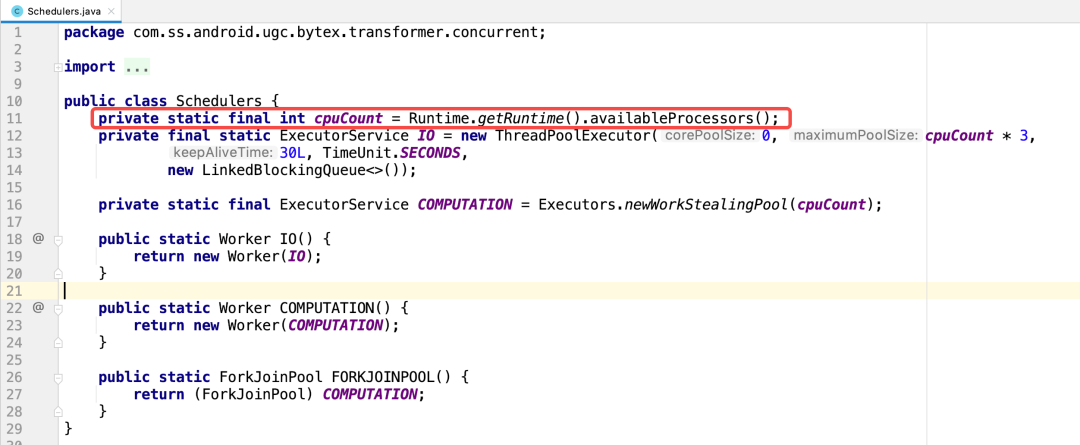Click the fold end marker on line 28
This screenshot has height=445, width=1080.
point(57,410)
